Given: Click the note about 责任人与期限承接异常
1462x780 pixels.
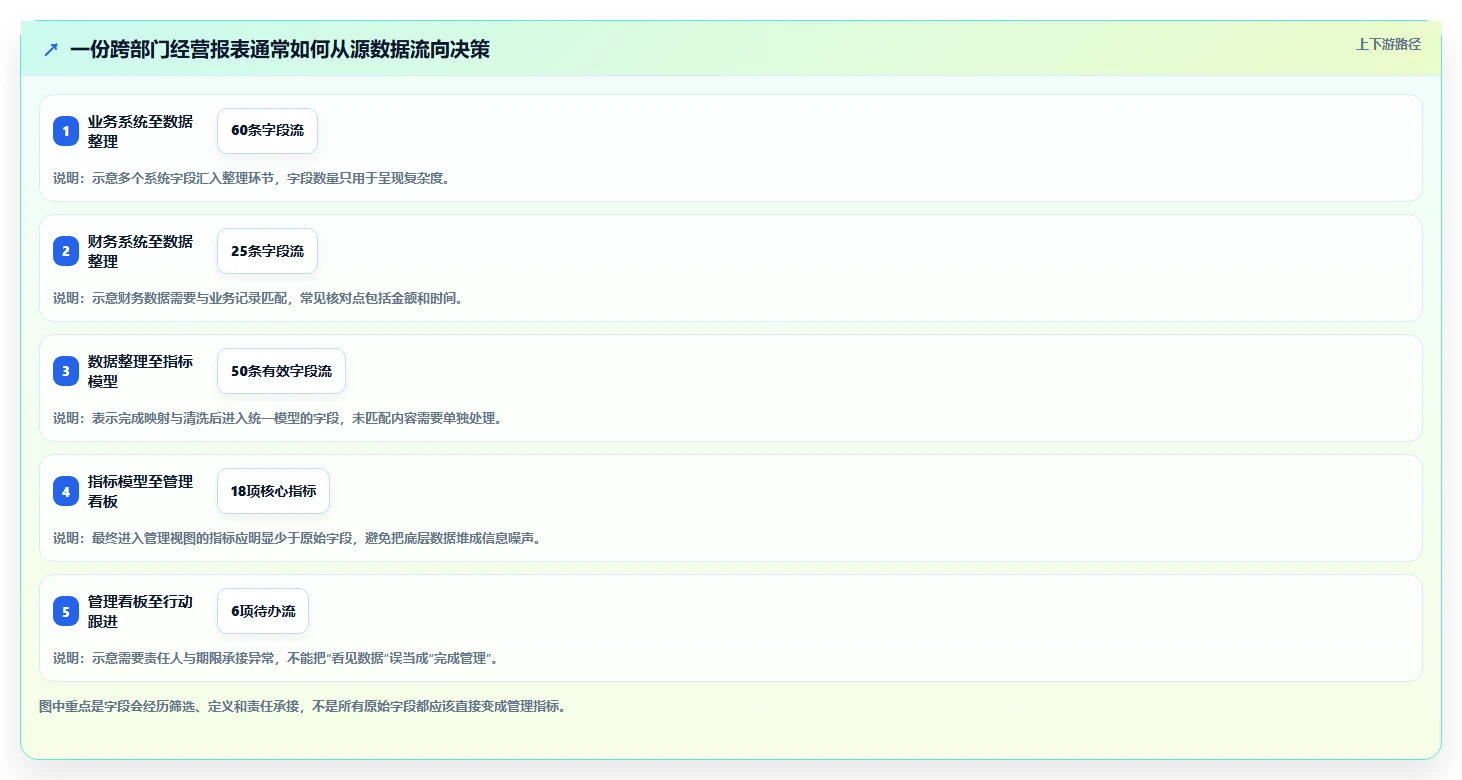Looking at the screenshot, I should (276, 658).
